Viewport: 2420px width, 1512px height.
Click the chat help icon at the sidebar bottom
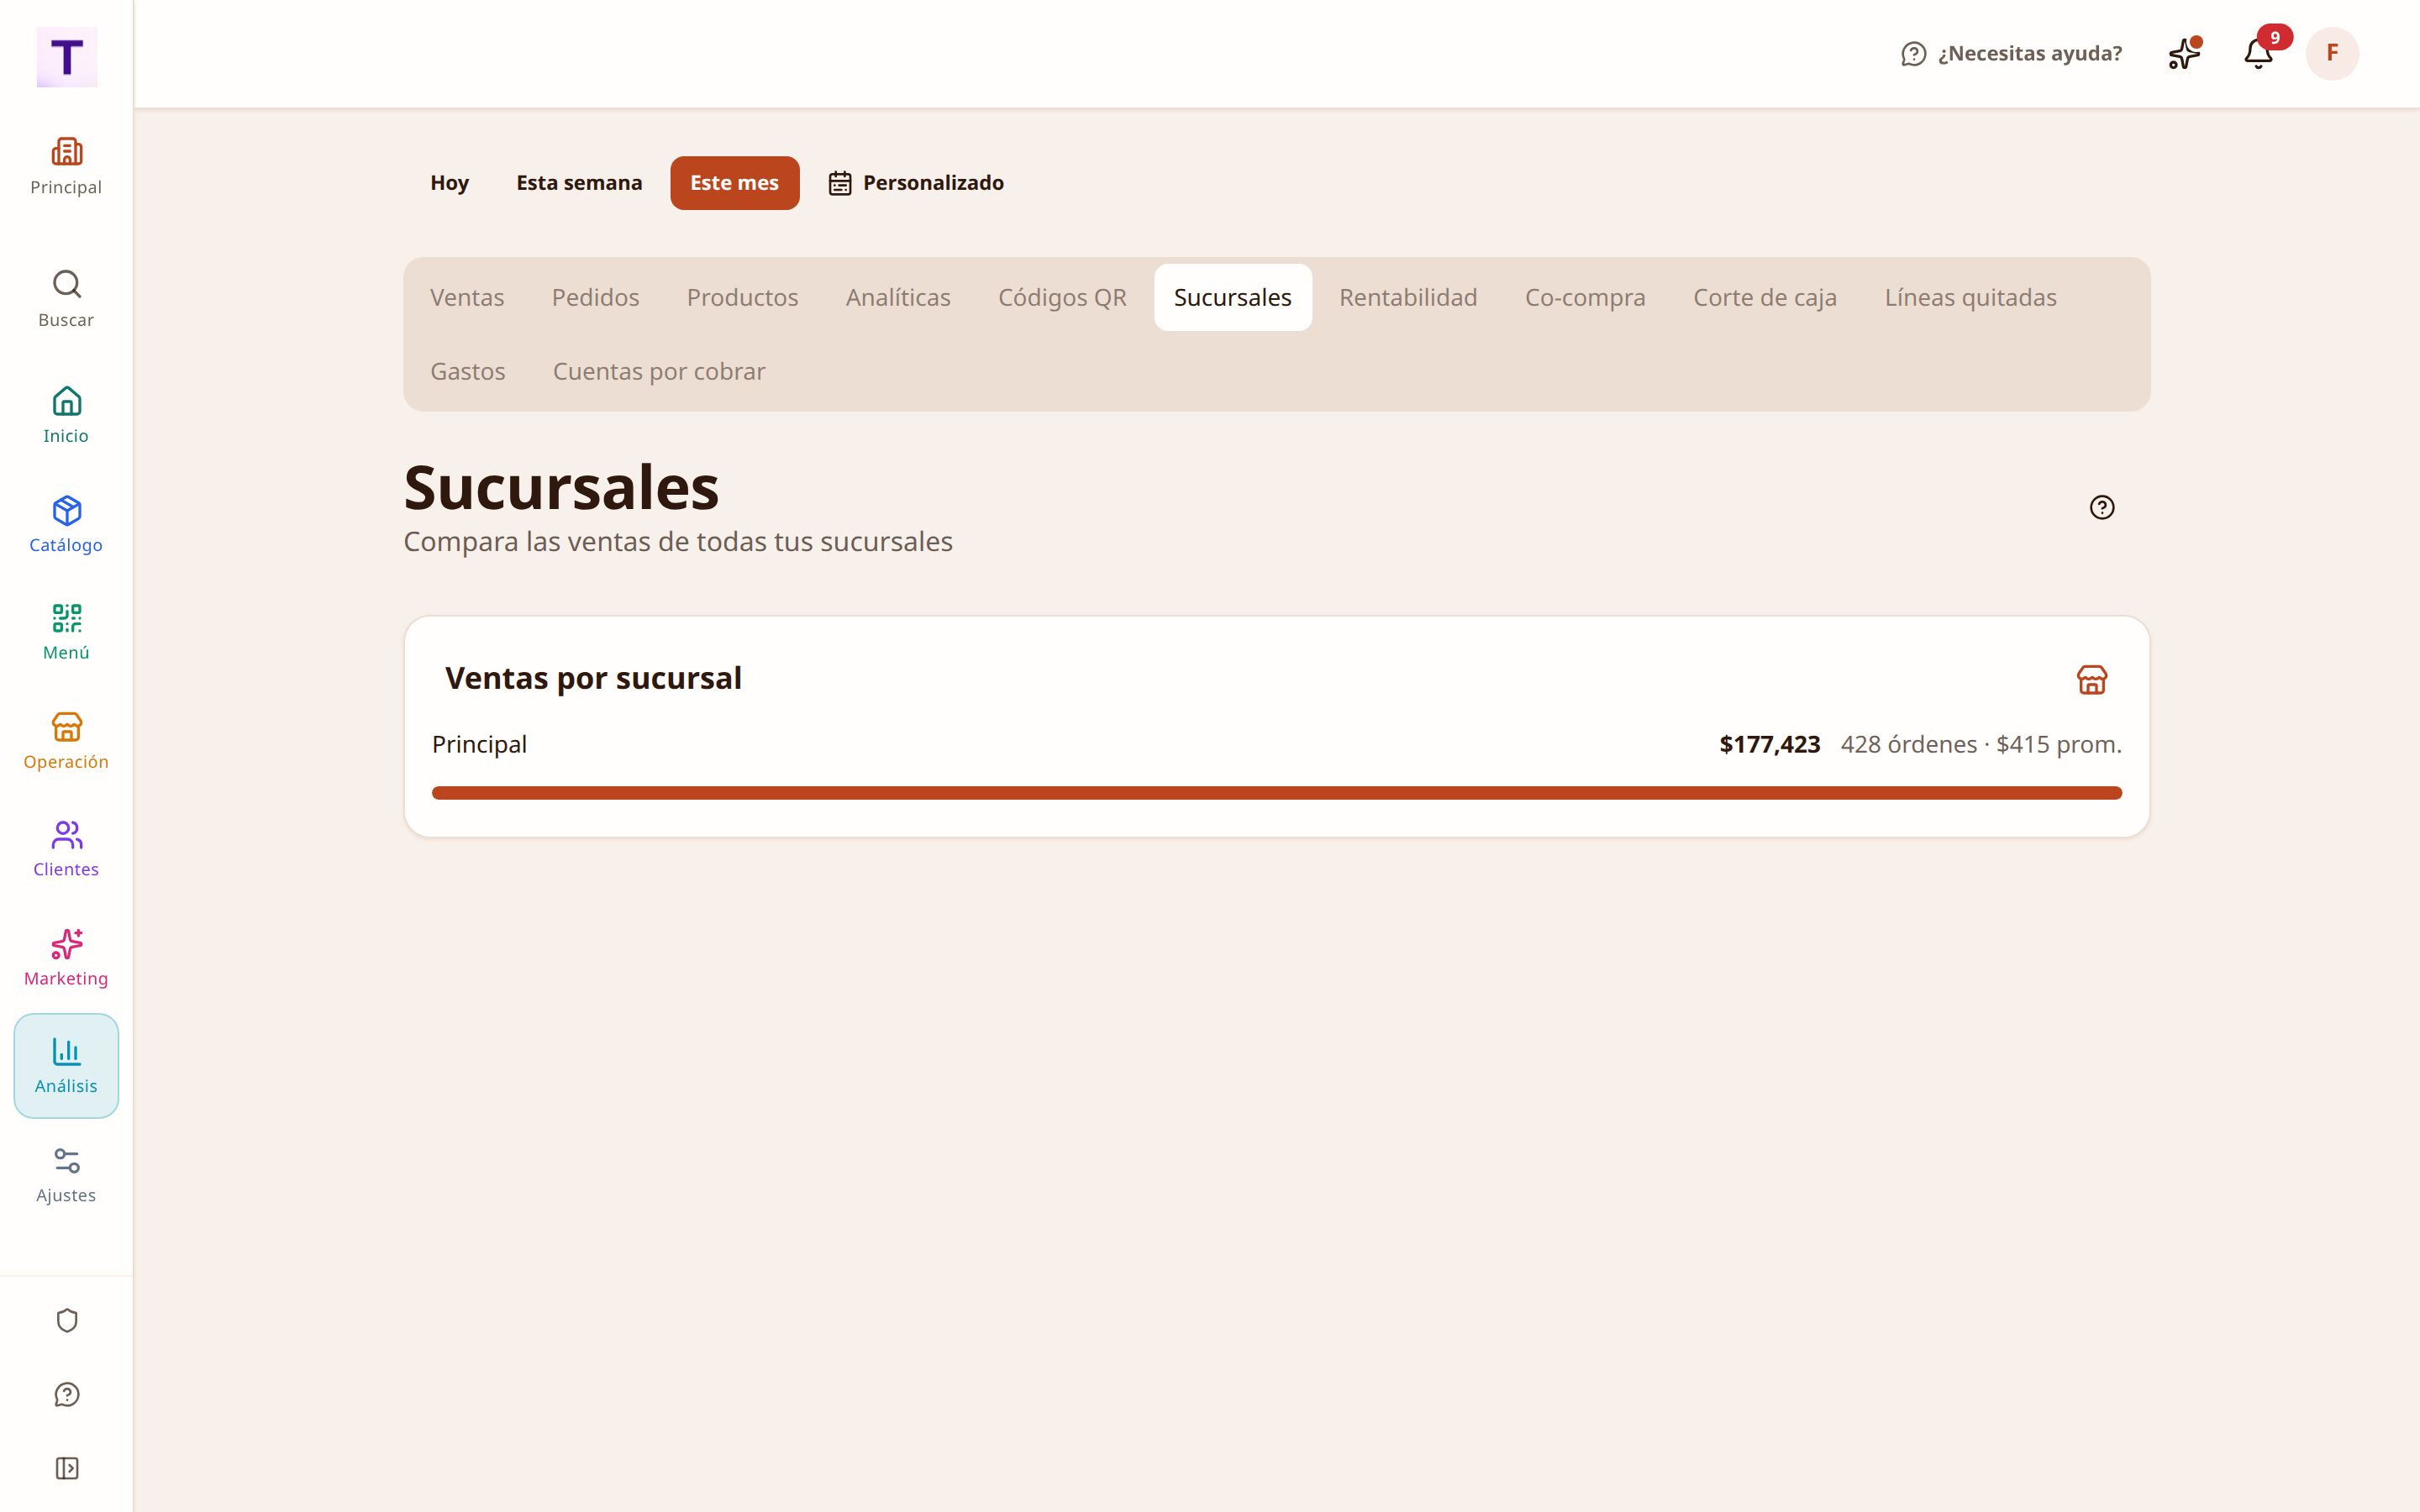[x=67, y=1395]
